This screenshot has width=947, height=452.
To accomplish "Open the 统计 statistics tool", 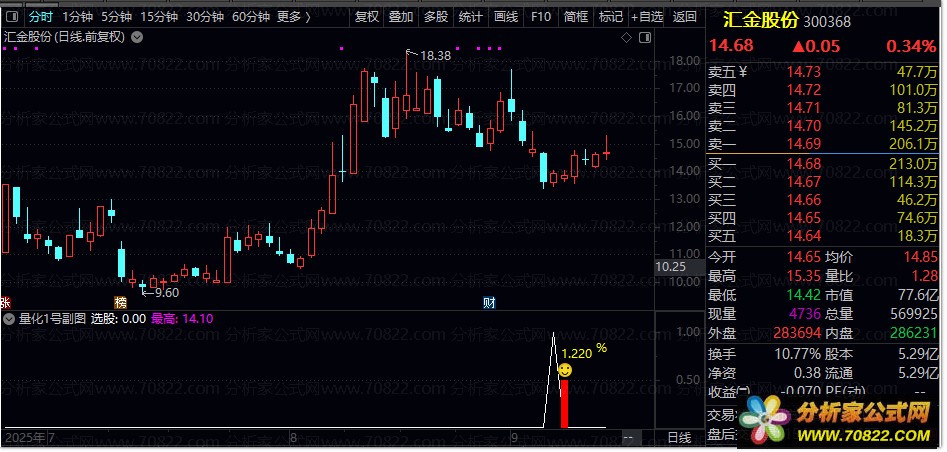I will 470,17.
